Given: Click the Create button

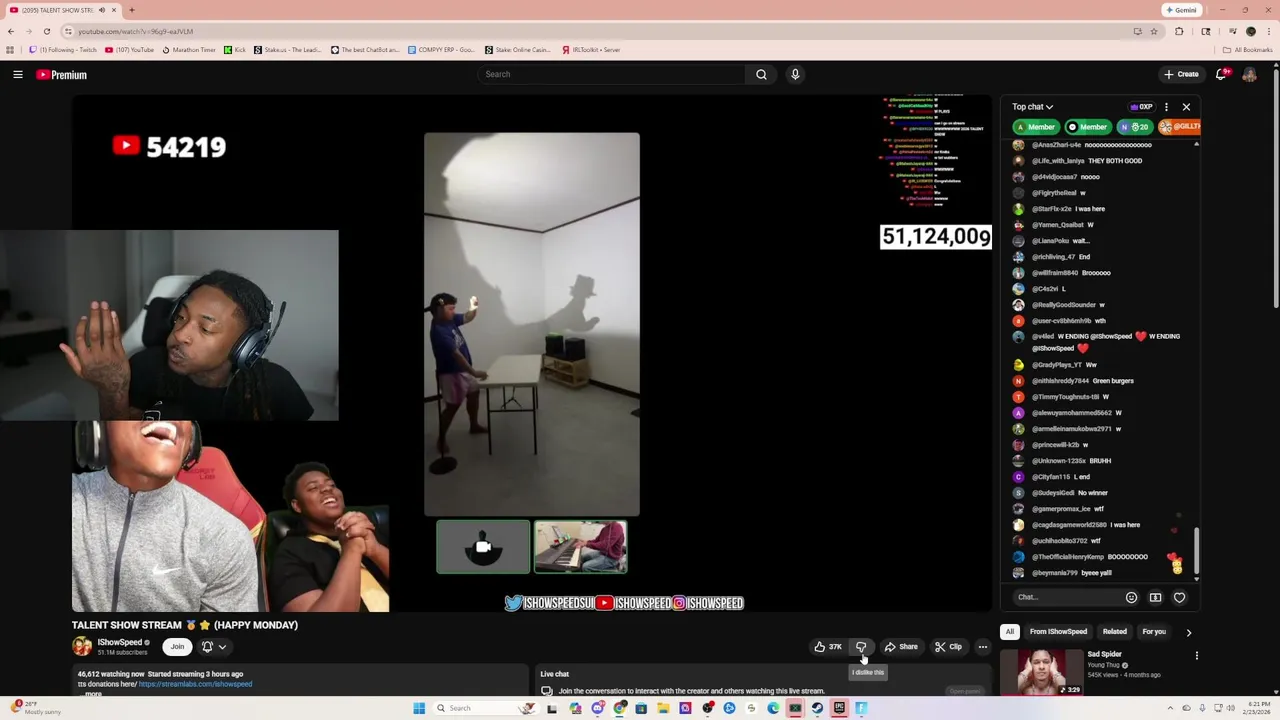Looking at the screenshot, I should coord(1181,74).
